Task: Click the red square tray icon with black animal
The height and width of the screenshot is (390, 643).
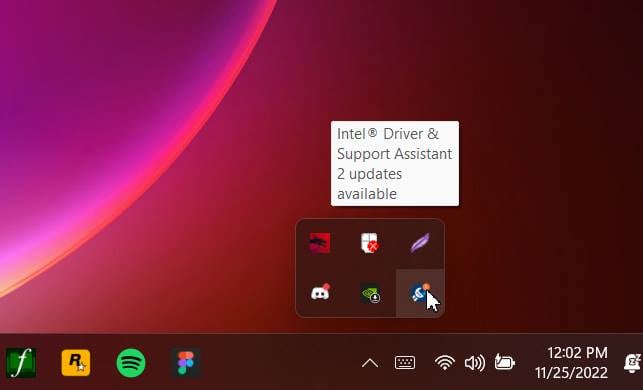Action: pos(320,243)
